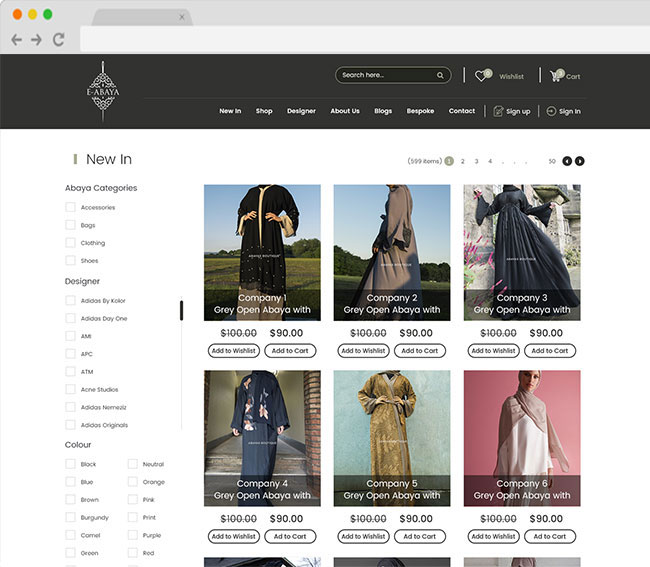650x567 pixels.
Task: Click the Sign up pencil icon
Action: click(x=498, y=111)
